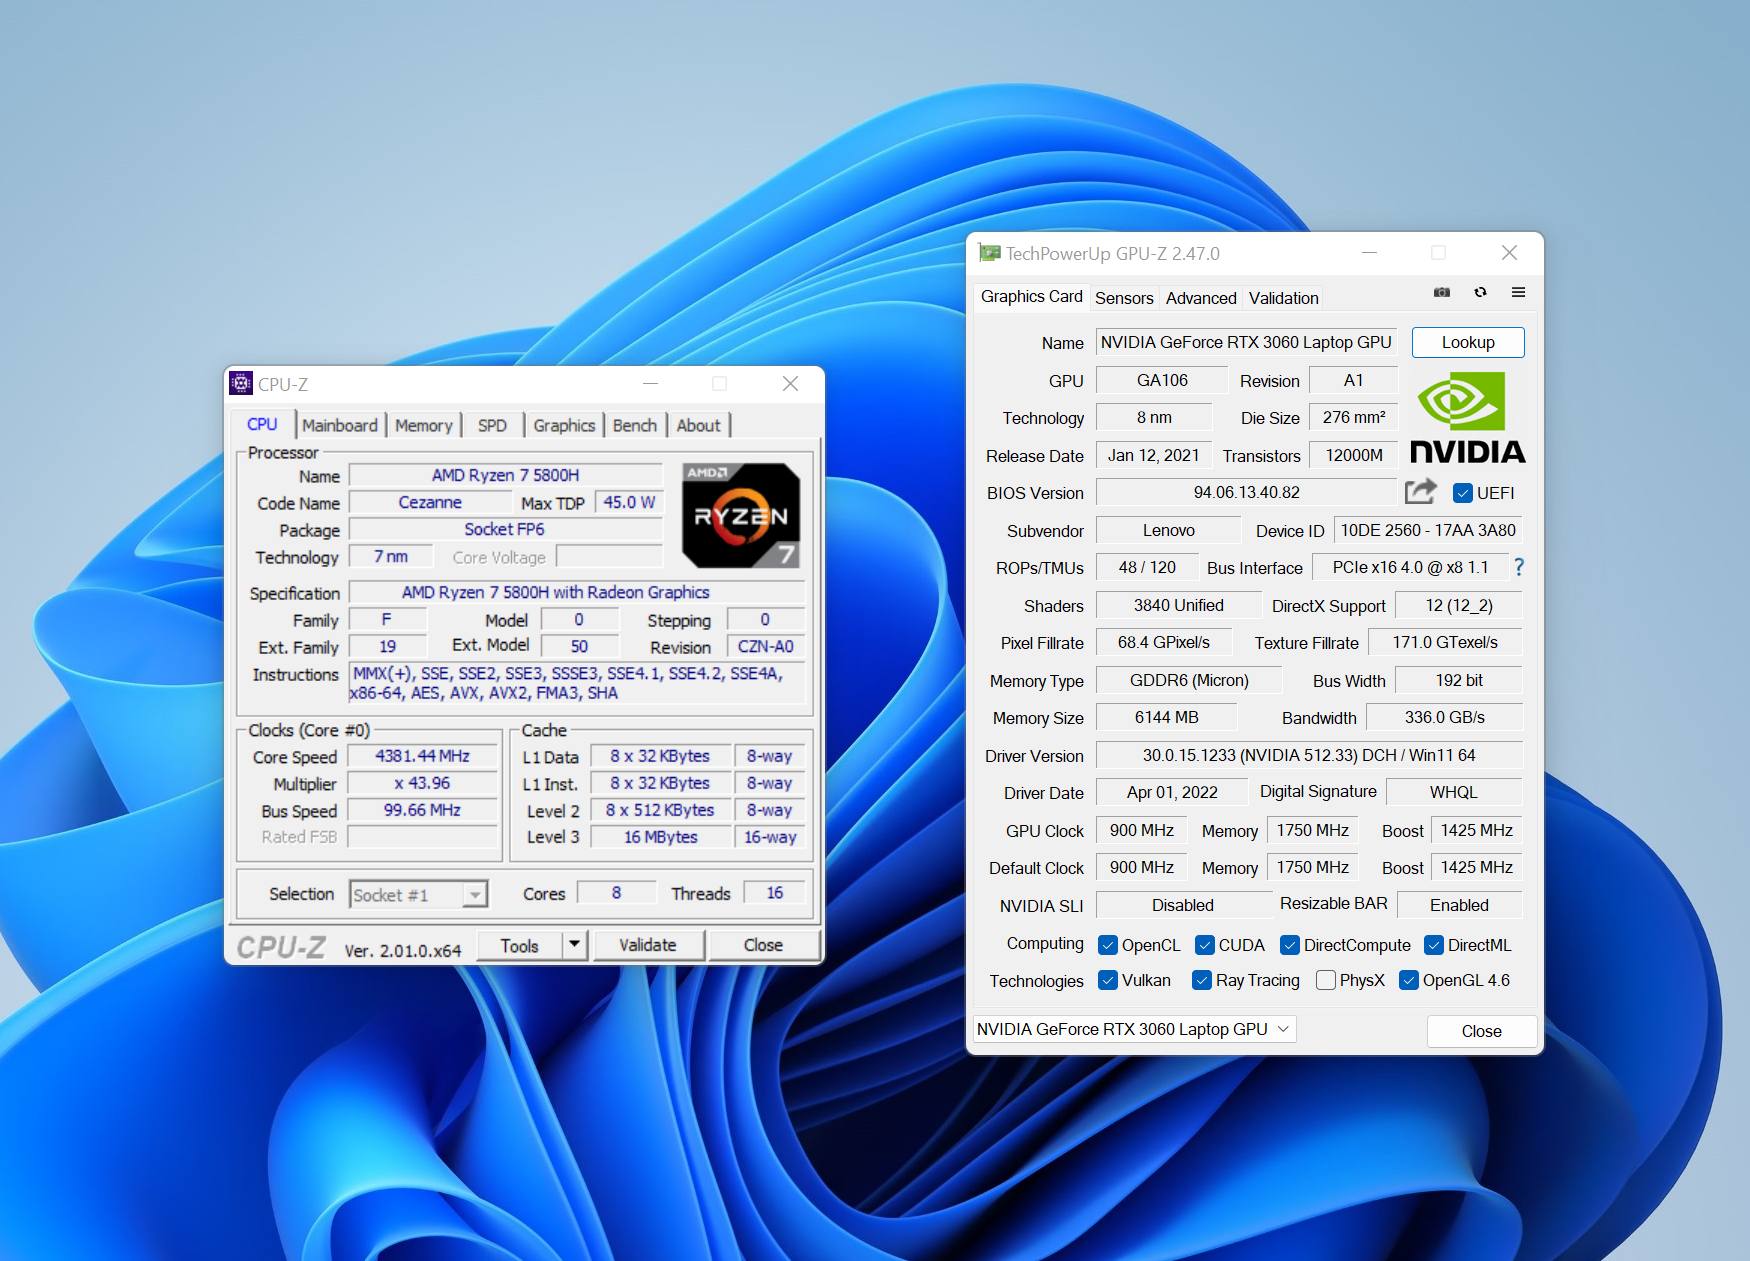Take a GPU-Z screenshot with camera icon
1750x1261 pixels.
tap(1441, 292)
